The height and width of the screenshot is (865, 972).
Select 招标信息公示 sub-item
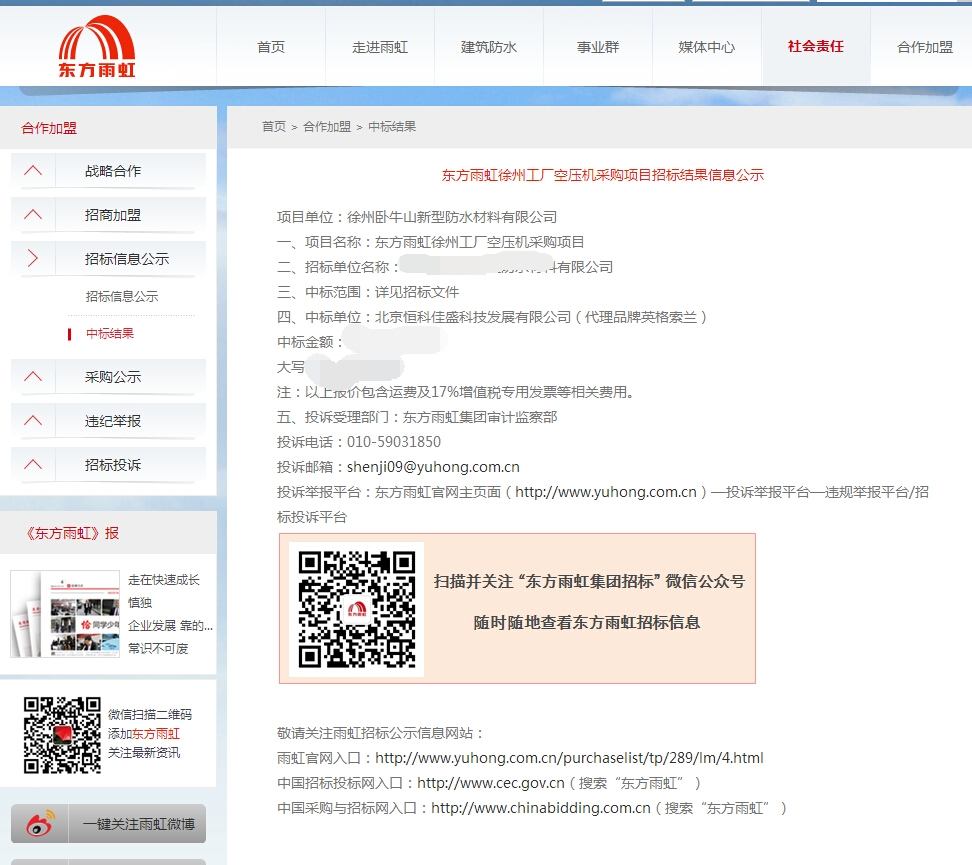point(122,296)
